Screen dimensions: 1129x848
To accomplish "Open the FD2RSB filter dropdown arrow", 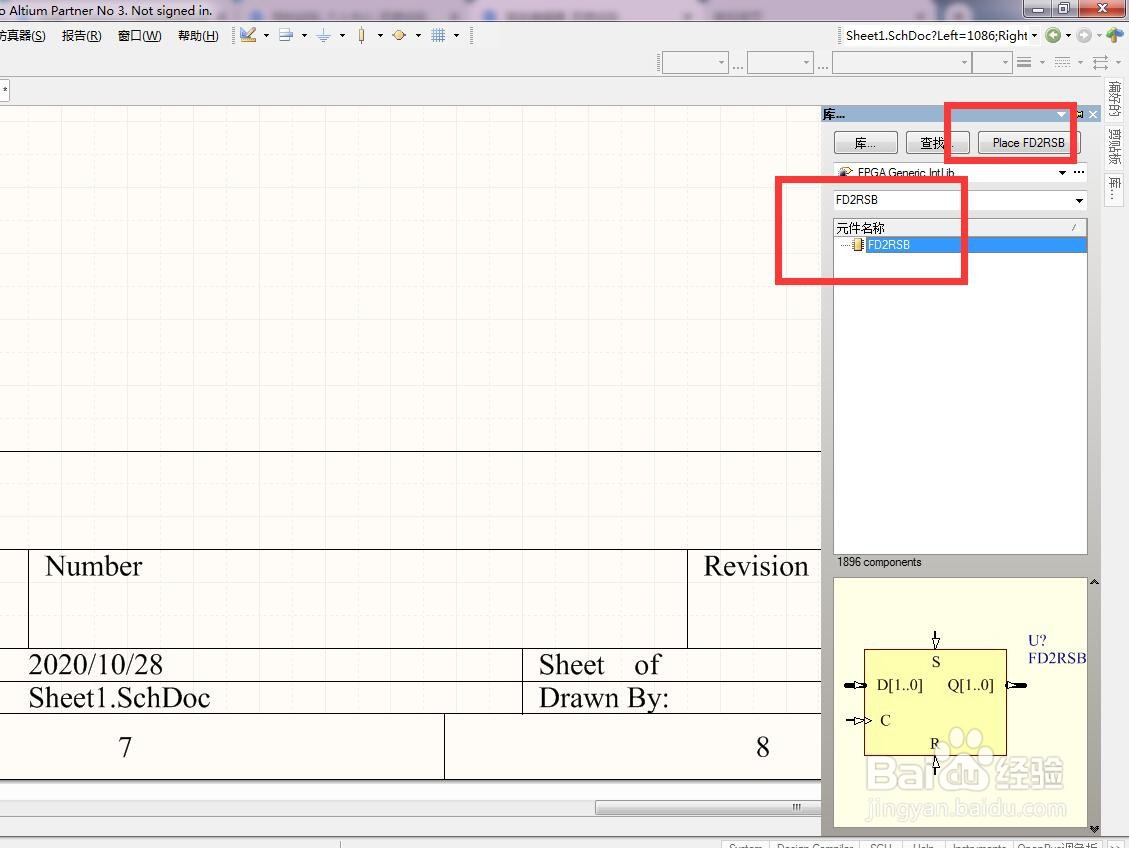I will pyautogui.click(x=1079, y=200).
